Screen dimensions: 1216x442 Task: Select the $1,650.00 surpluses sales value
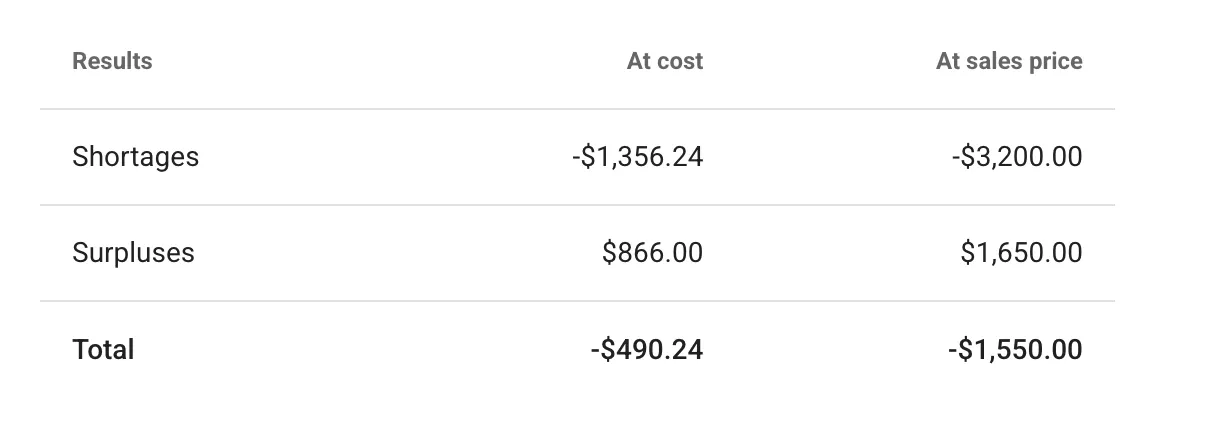(x=1021, y=253)
